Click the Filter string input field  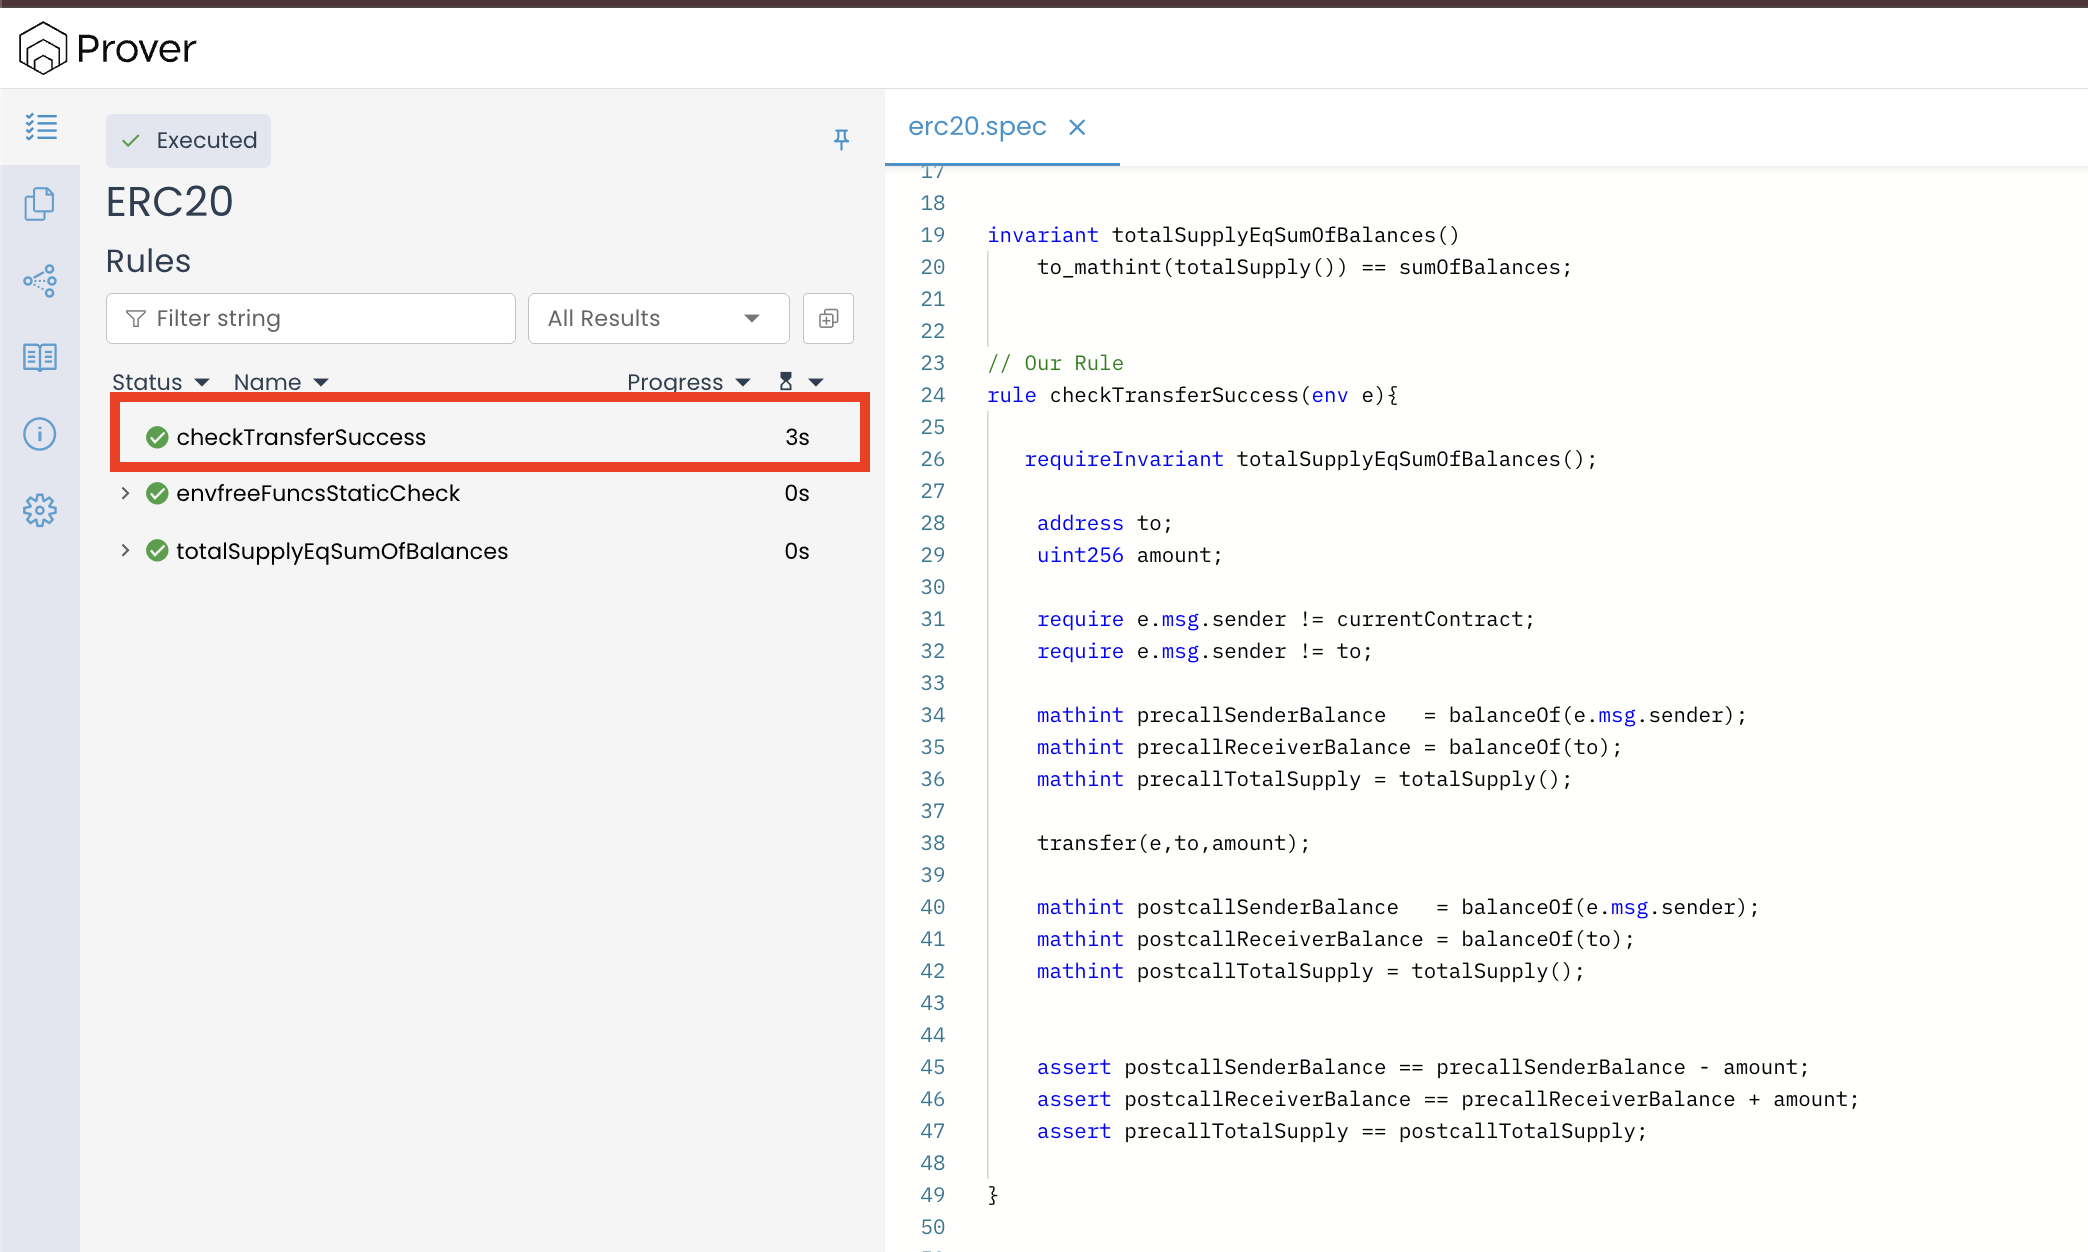pos(310,318)
